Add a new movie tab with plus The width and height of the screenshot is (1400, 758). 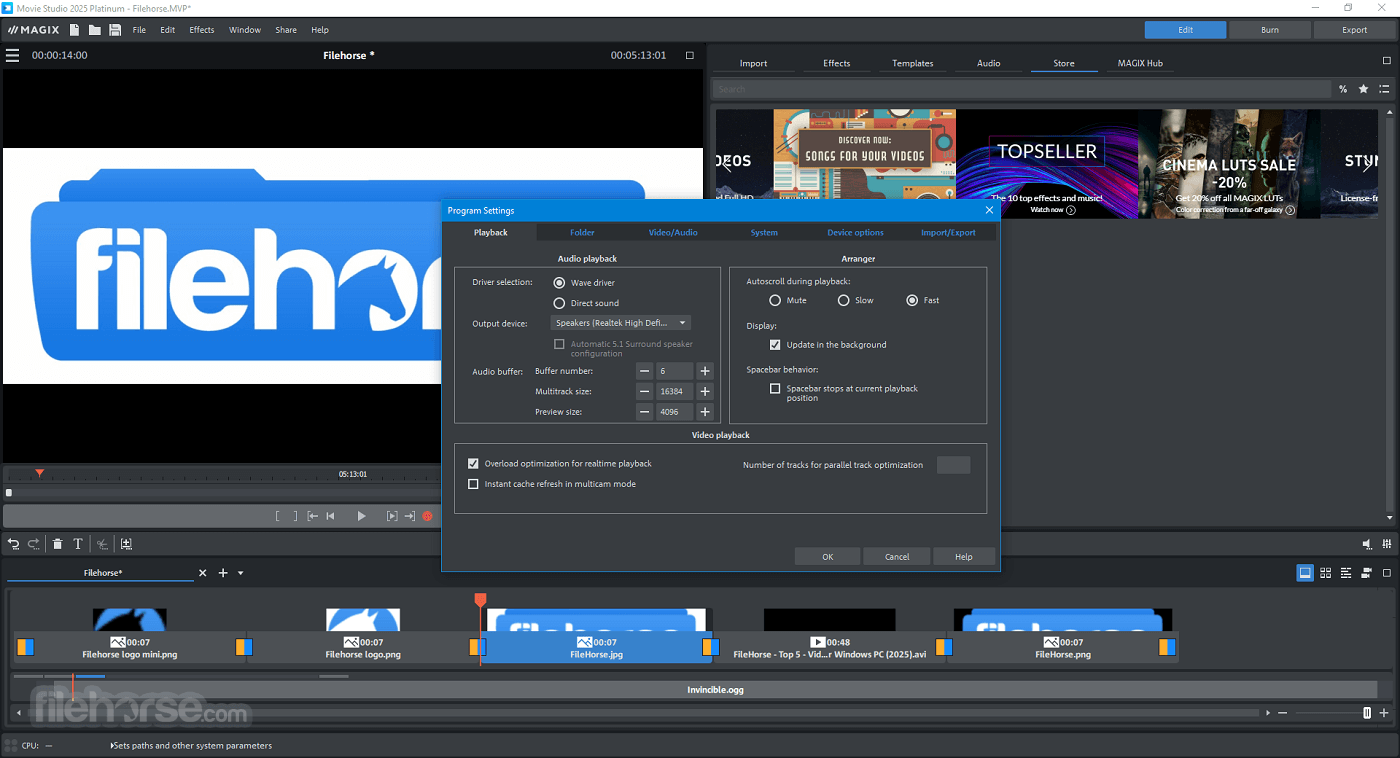click(x=223, y=573)
